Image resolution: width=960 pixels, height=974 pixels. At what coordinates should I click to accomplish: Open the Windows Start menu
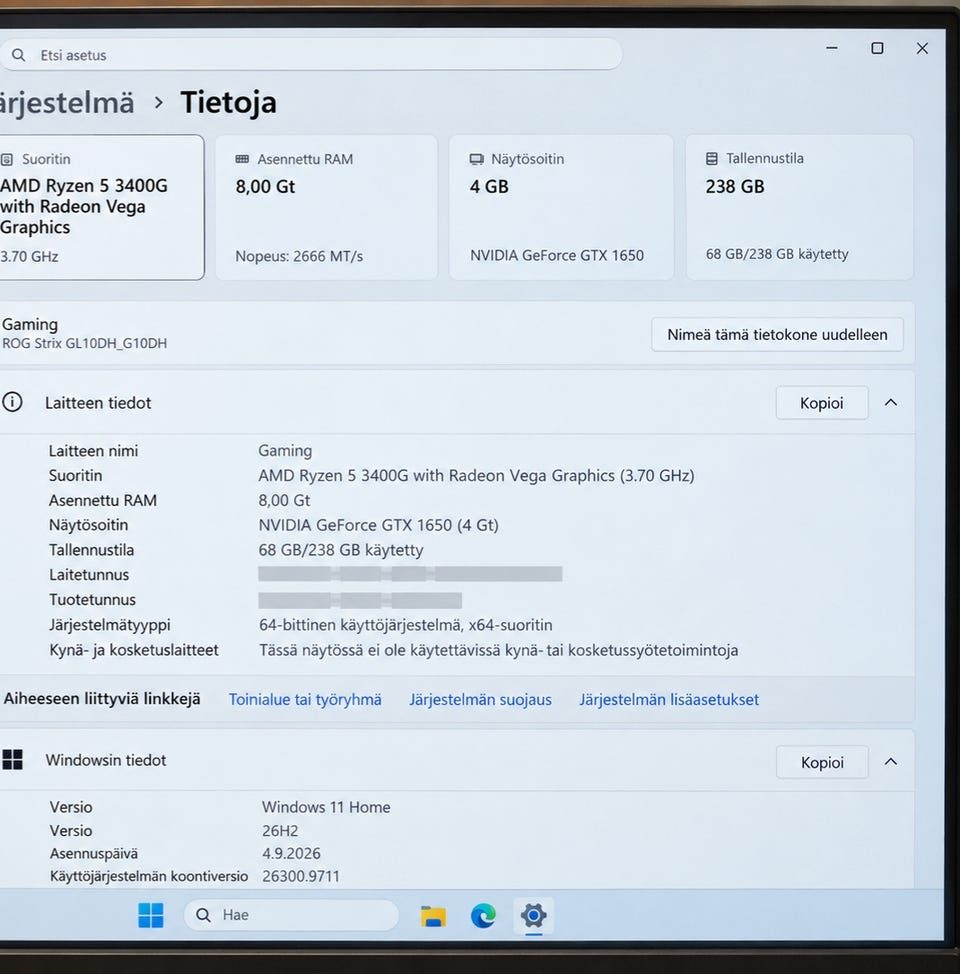[150, 915]
